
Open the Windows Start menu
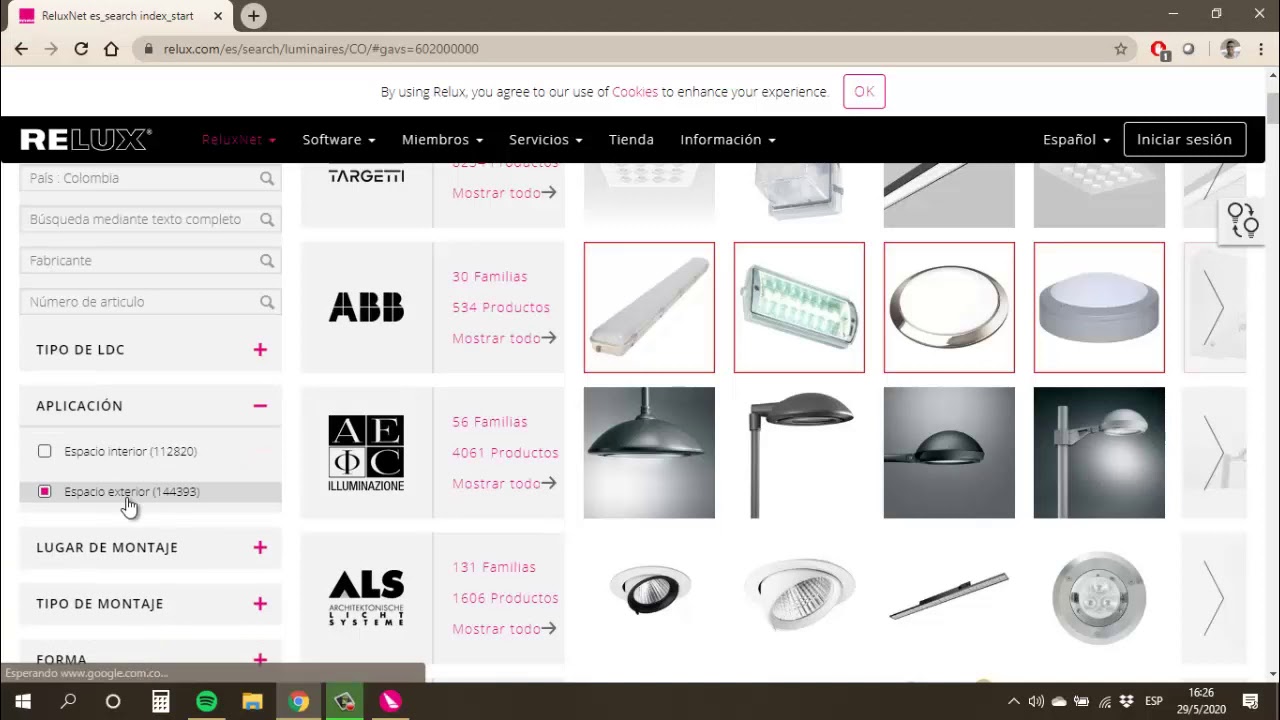point(23,701)
